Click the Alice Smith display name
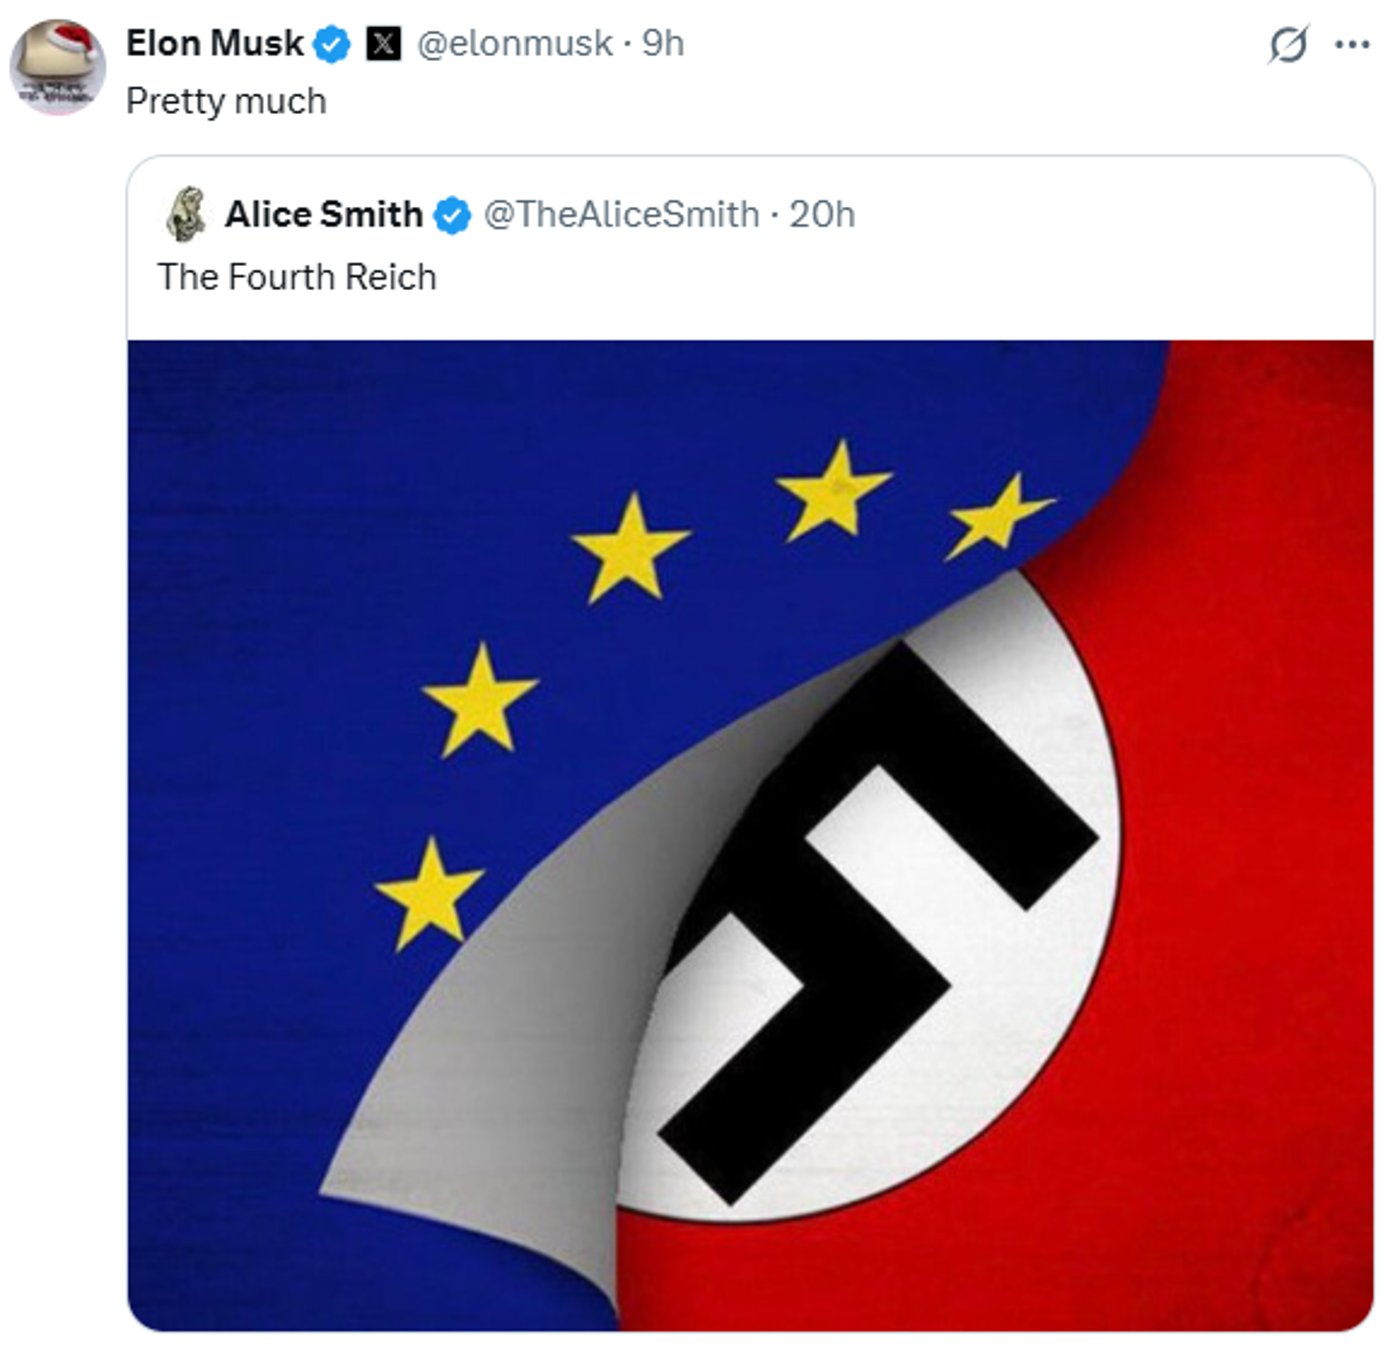Viewport: 1400px width, 1346px height. [323, 214]
